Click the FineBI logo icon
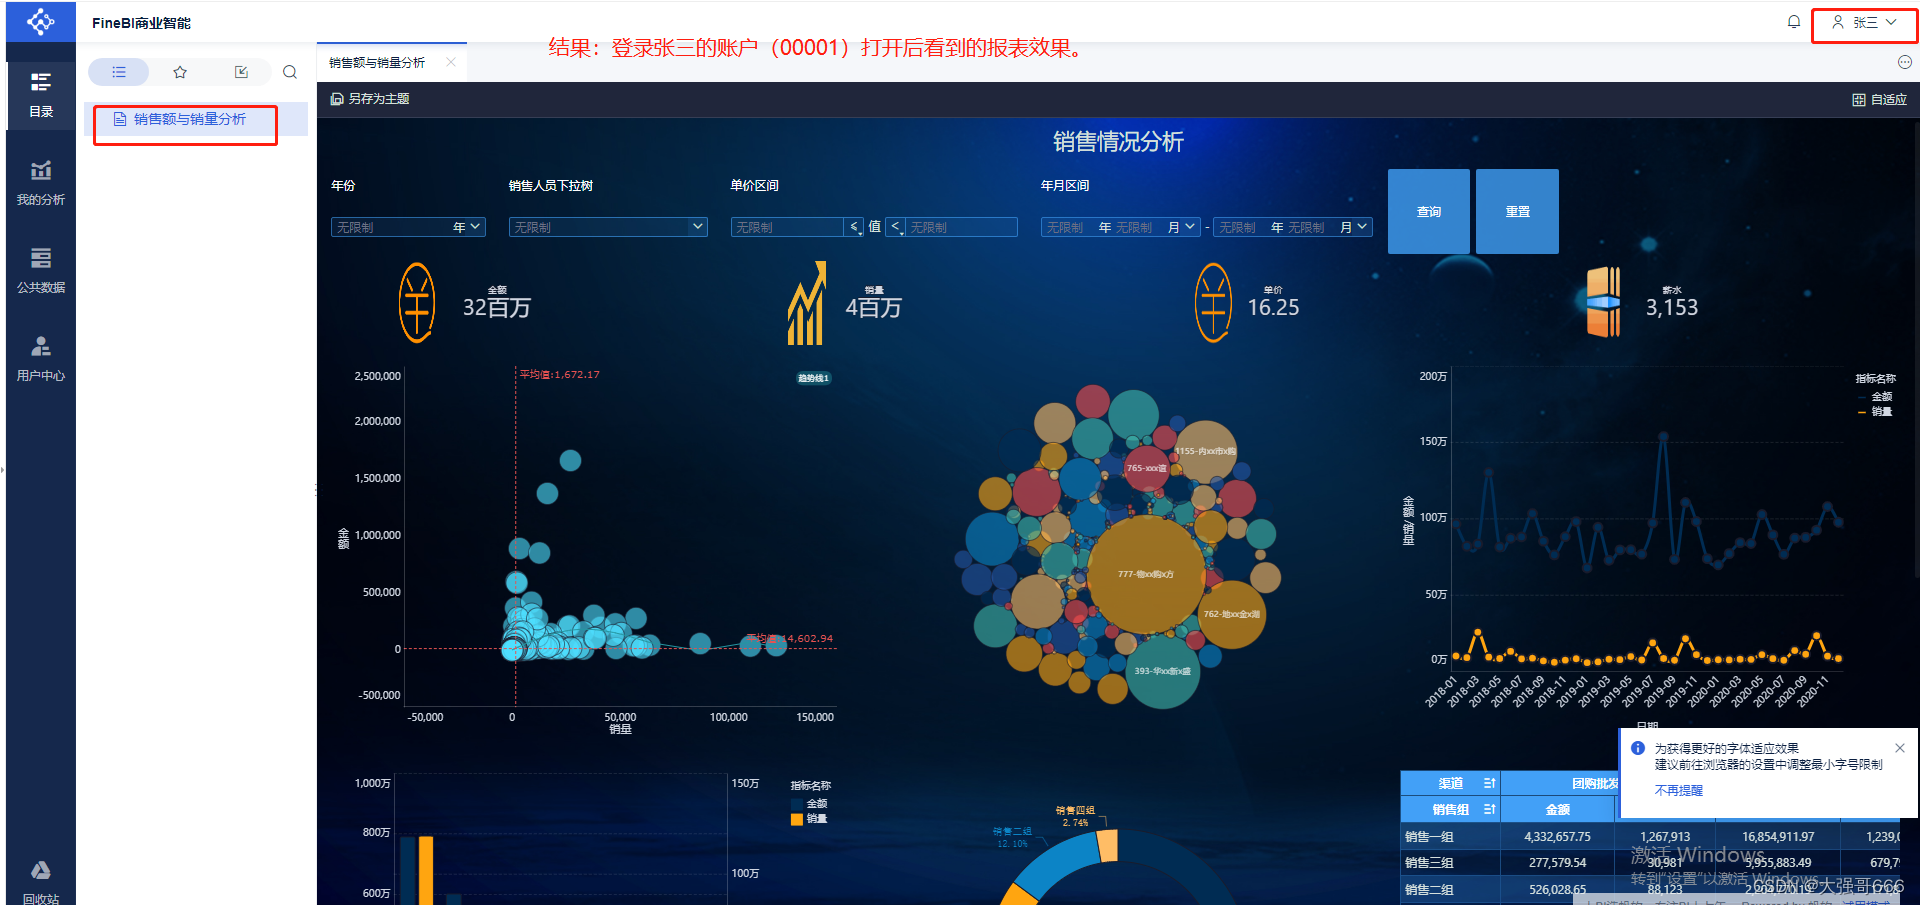Image resolution: width=1920 pixels, height=905 pixels. pos(41,21)
